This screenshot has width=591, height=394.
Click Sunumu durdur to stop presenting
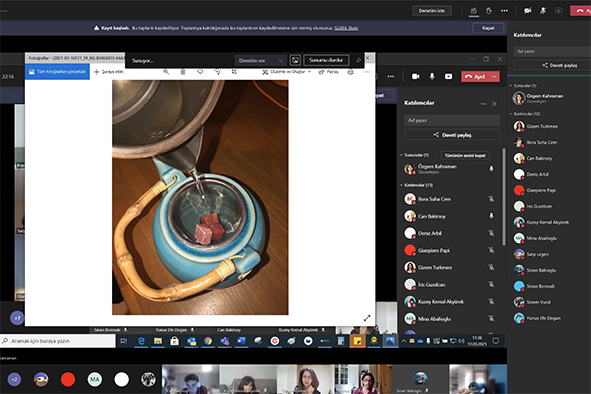[x=326, y=60]
